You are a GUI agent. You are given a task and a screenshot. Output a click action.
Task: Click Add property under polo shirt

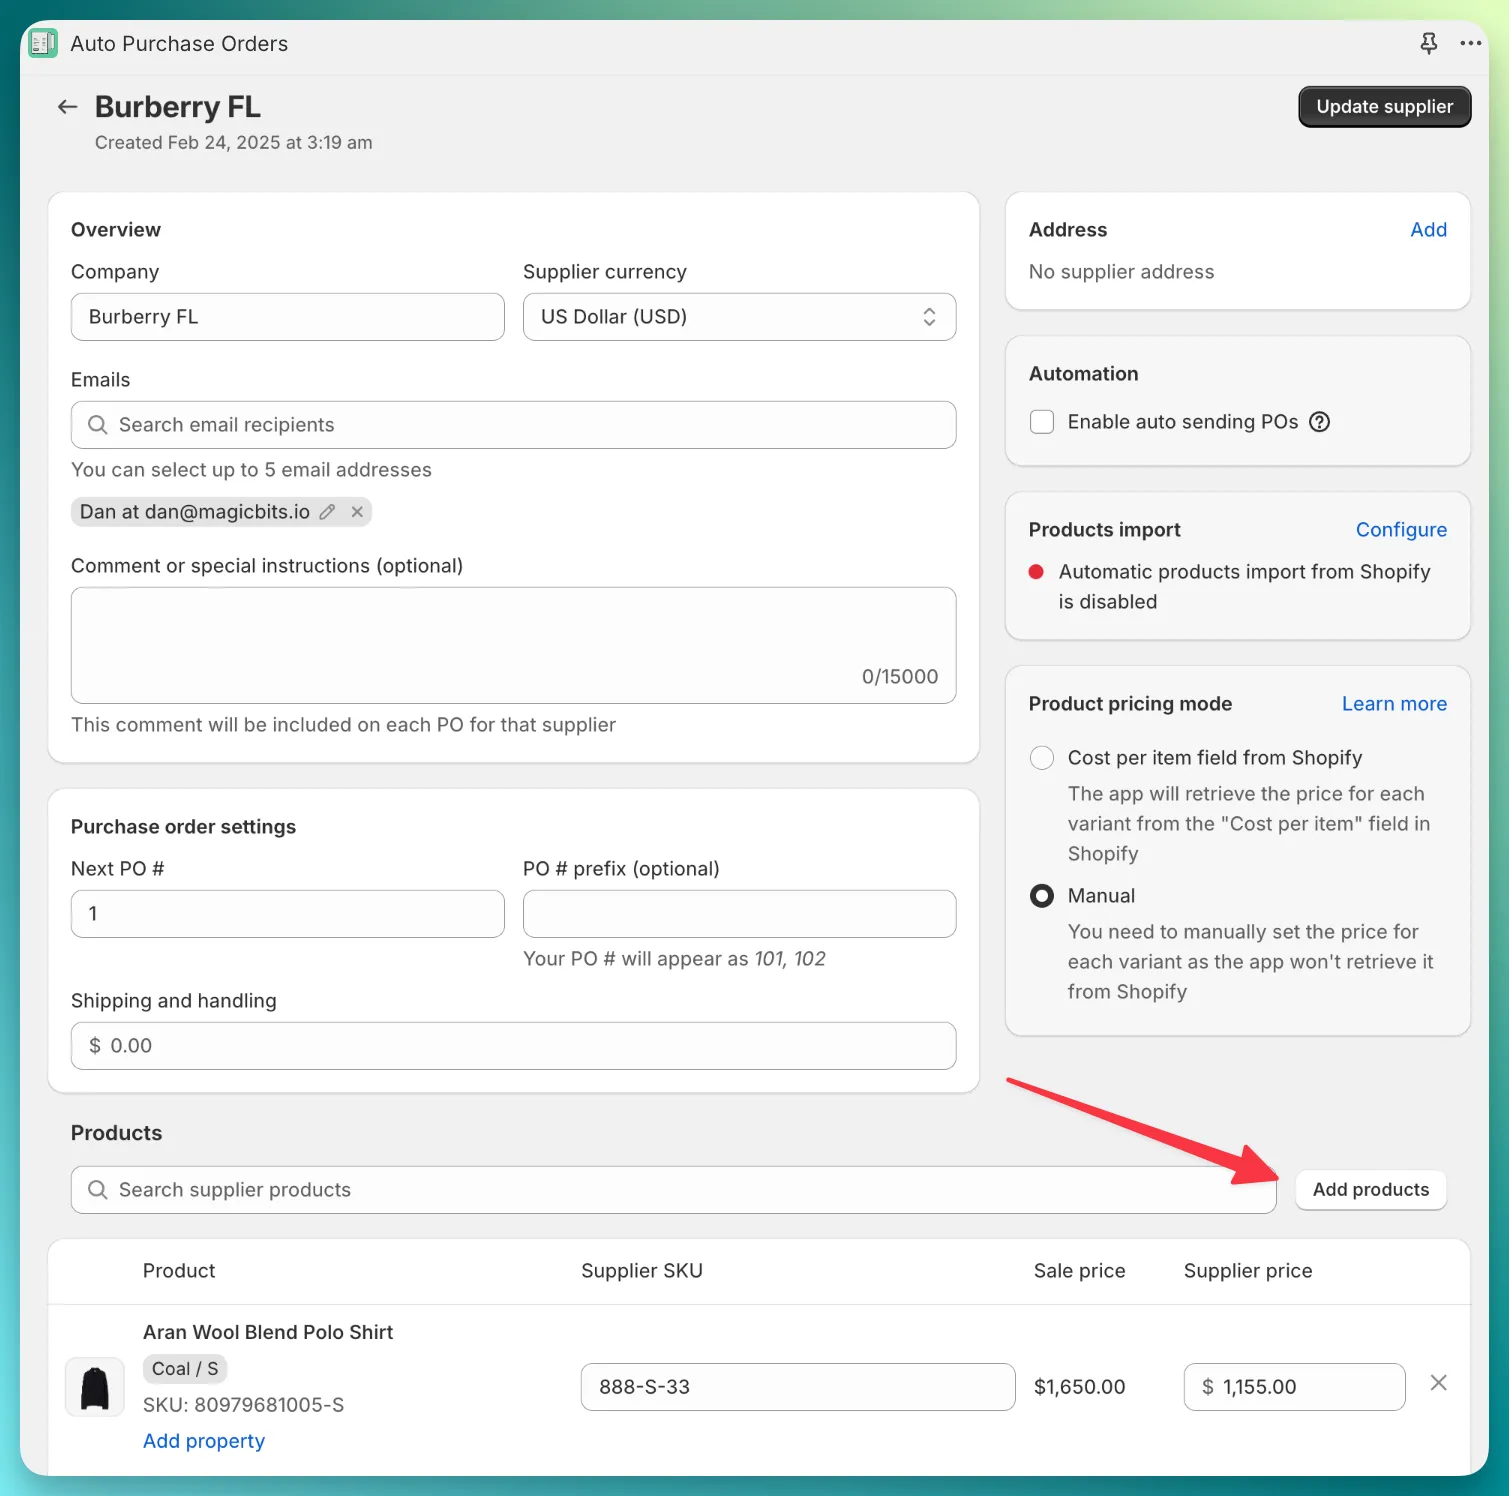point(204,1441)
